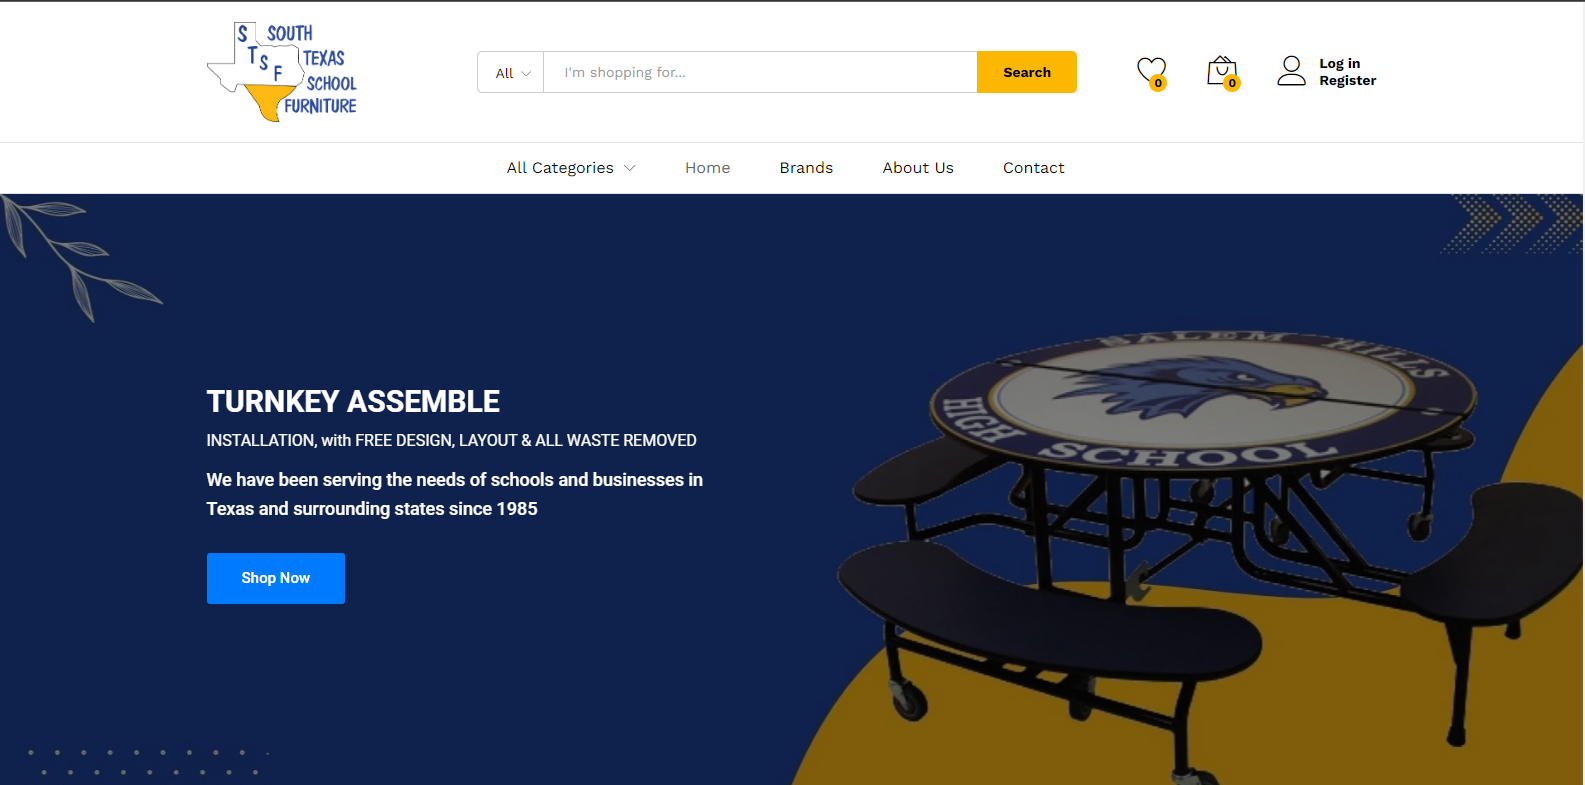Click the wishlist item count badge

pyautogui.click(x=1158, y=83)
